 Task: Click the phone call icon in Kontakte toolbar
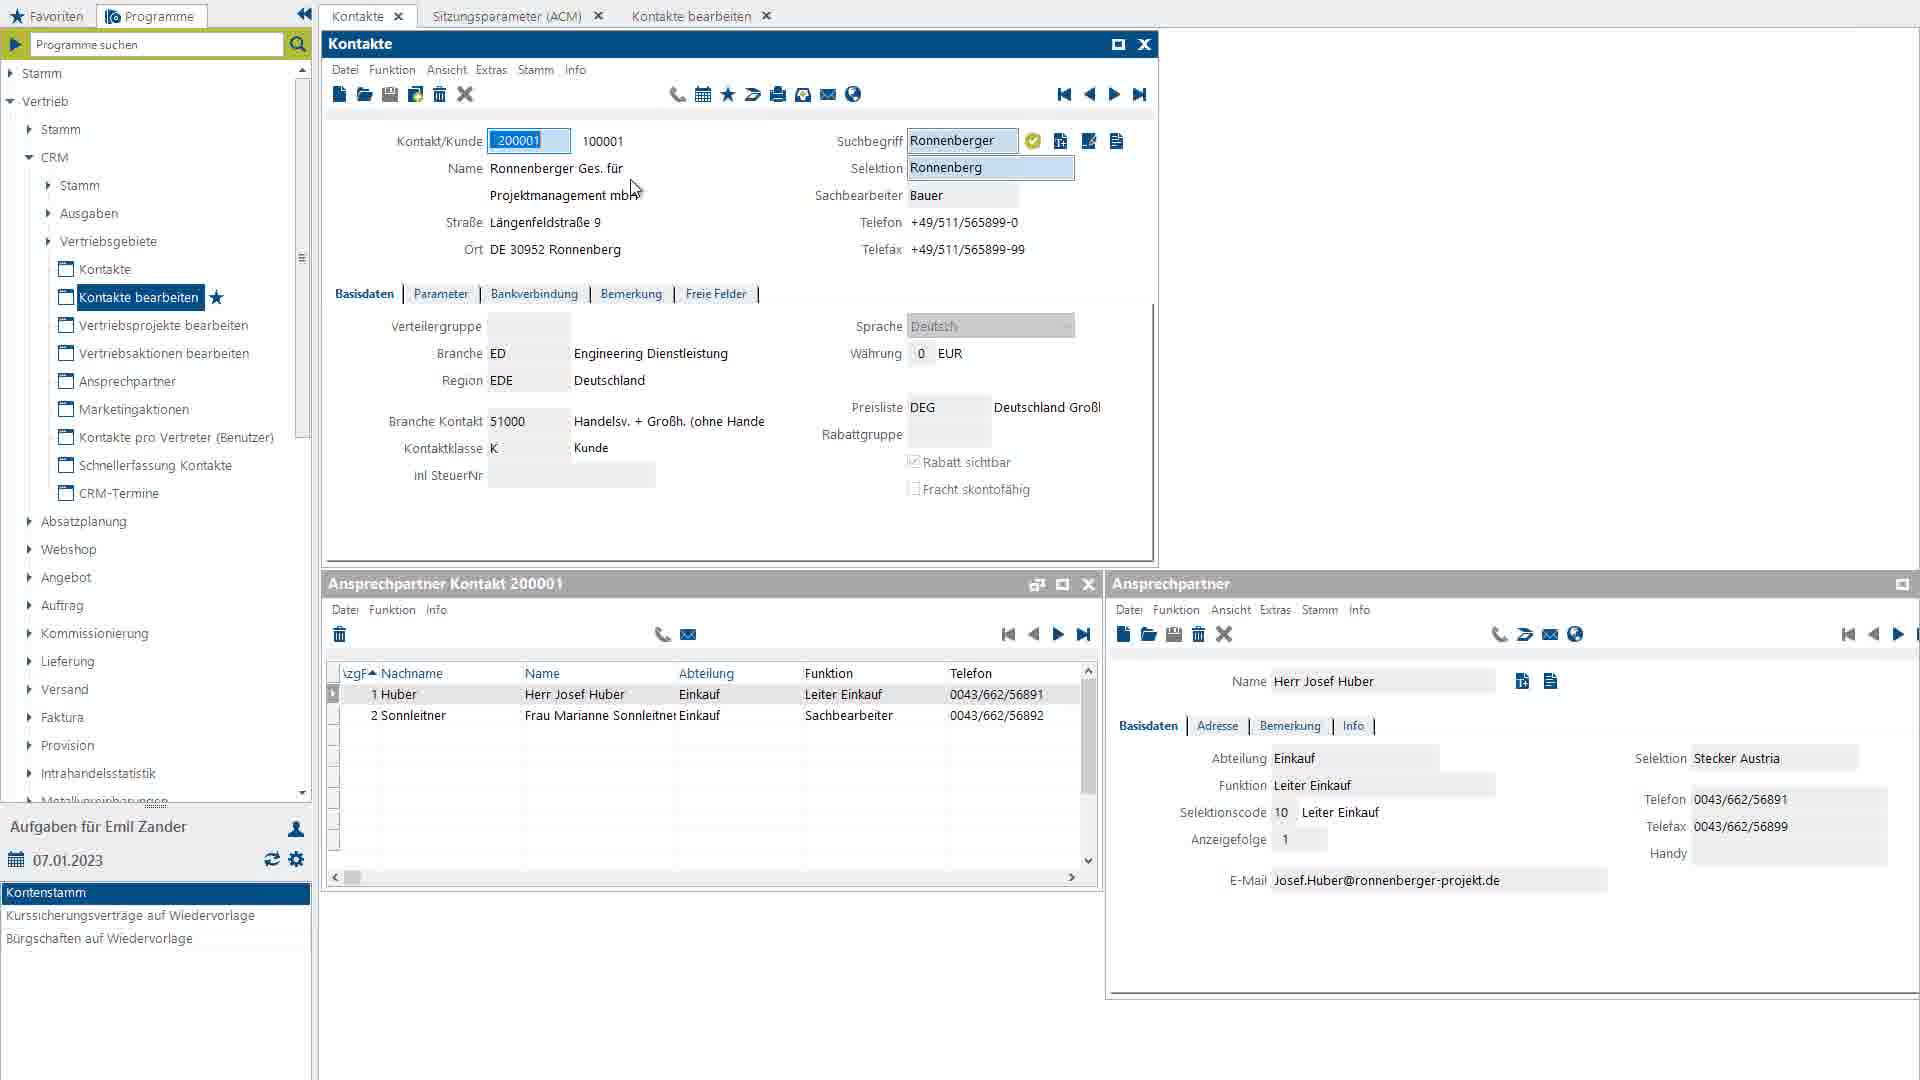click(677, 94)
